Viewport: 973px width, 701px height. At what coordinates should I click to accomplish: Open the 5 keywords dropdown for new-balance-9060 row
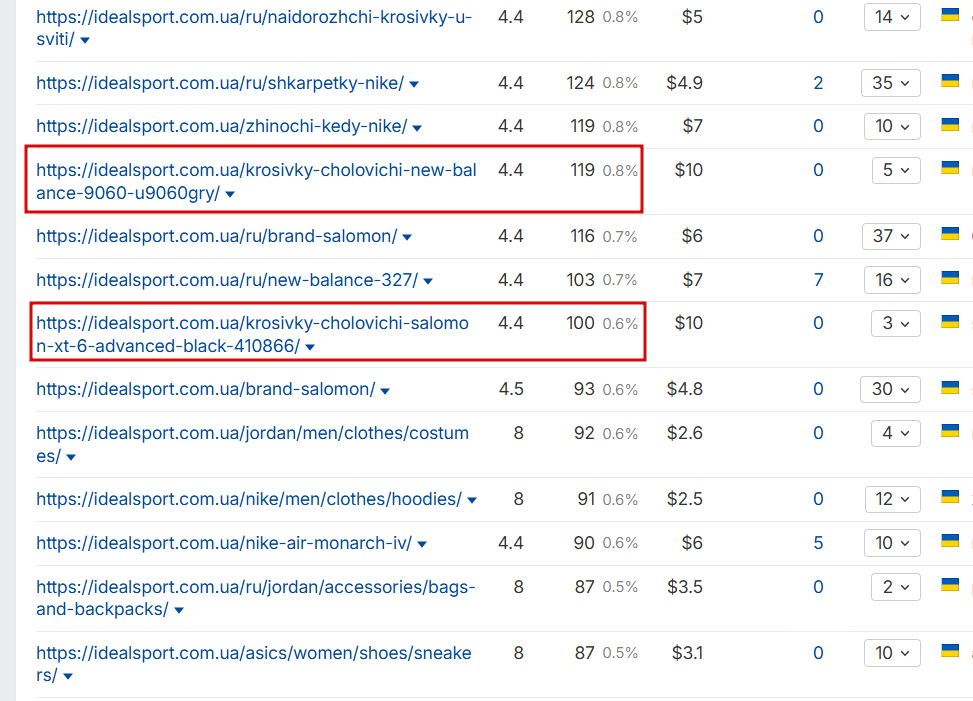point(896,170)
